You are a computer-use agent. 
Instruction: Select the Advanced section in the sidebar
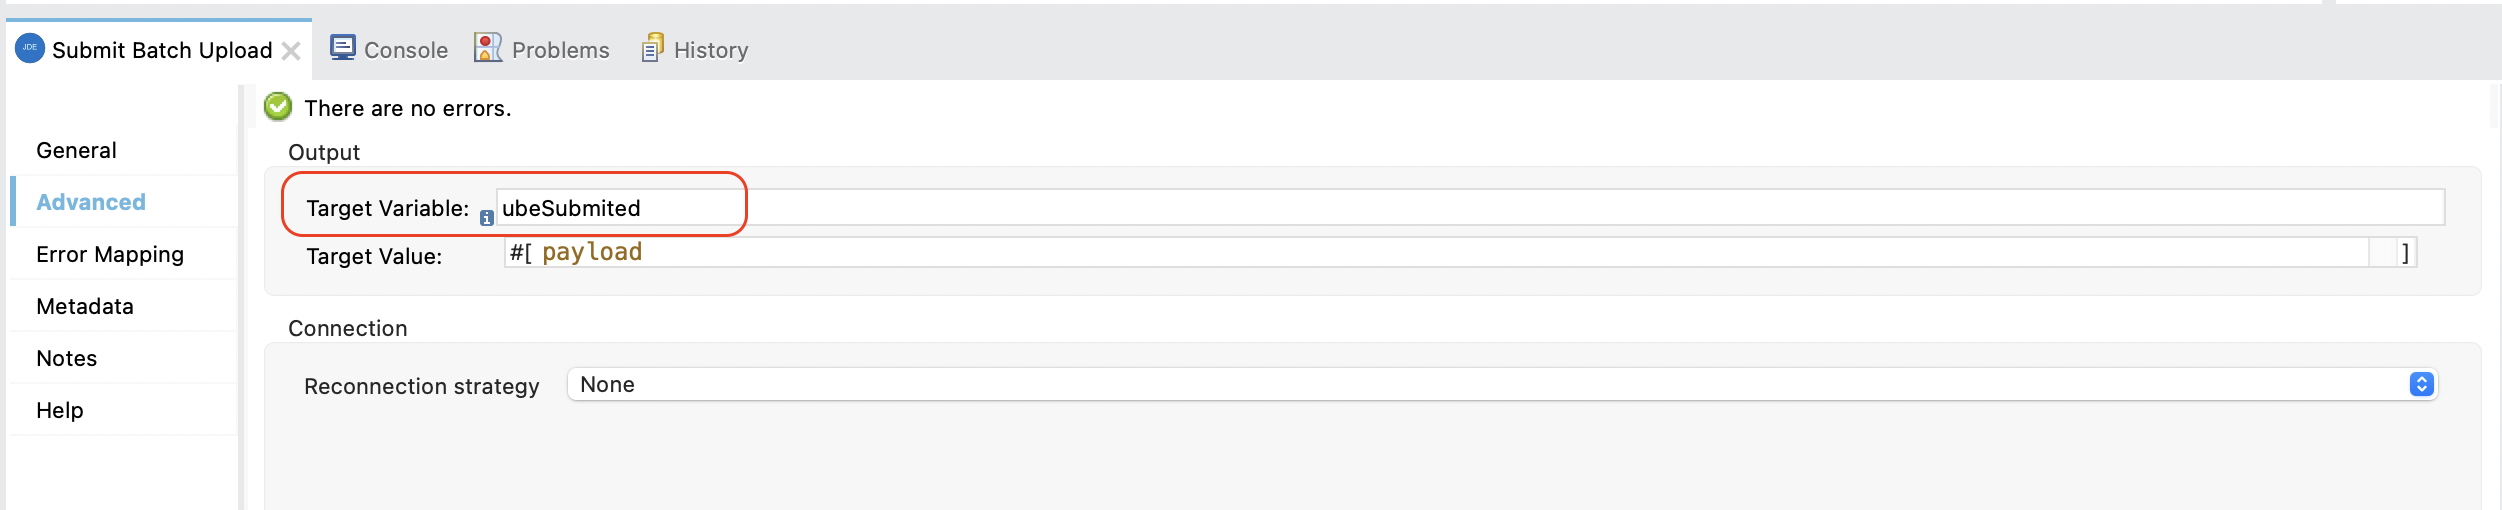point(91,203)
